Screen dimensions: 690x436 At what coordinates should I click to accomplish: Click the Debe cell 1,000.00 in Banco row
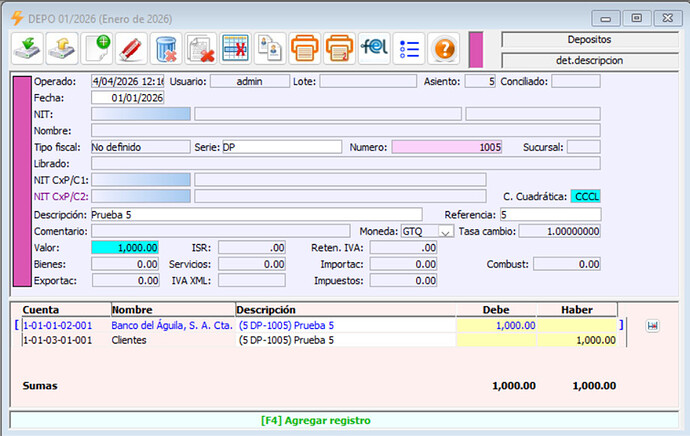coord(497,326)
